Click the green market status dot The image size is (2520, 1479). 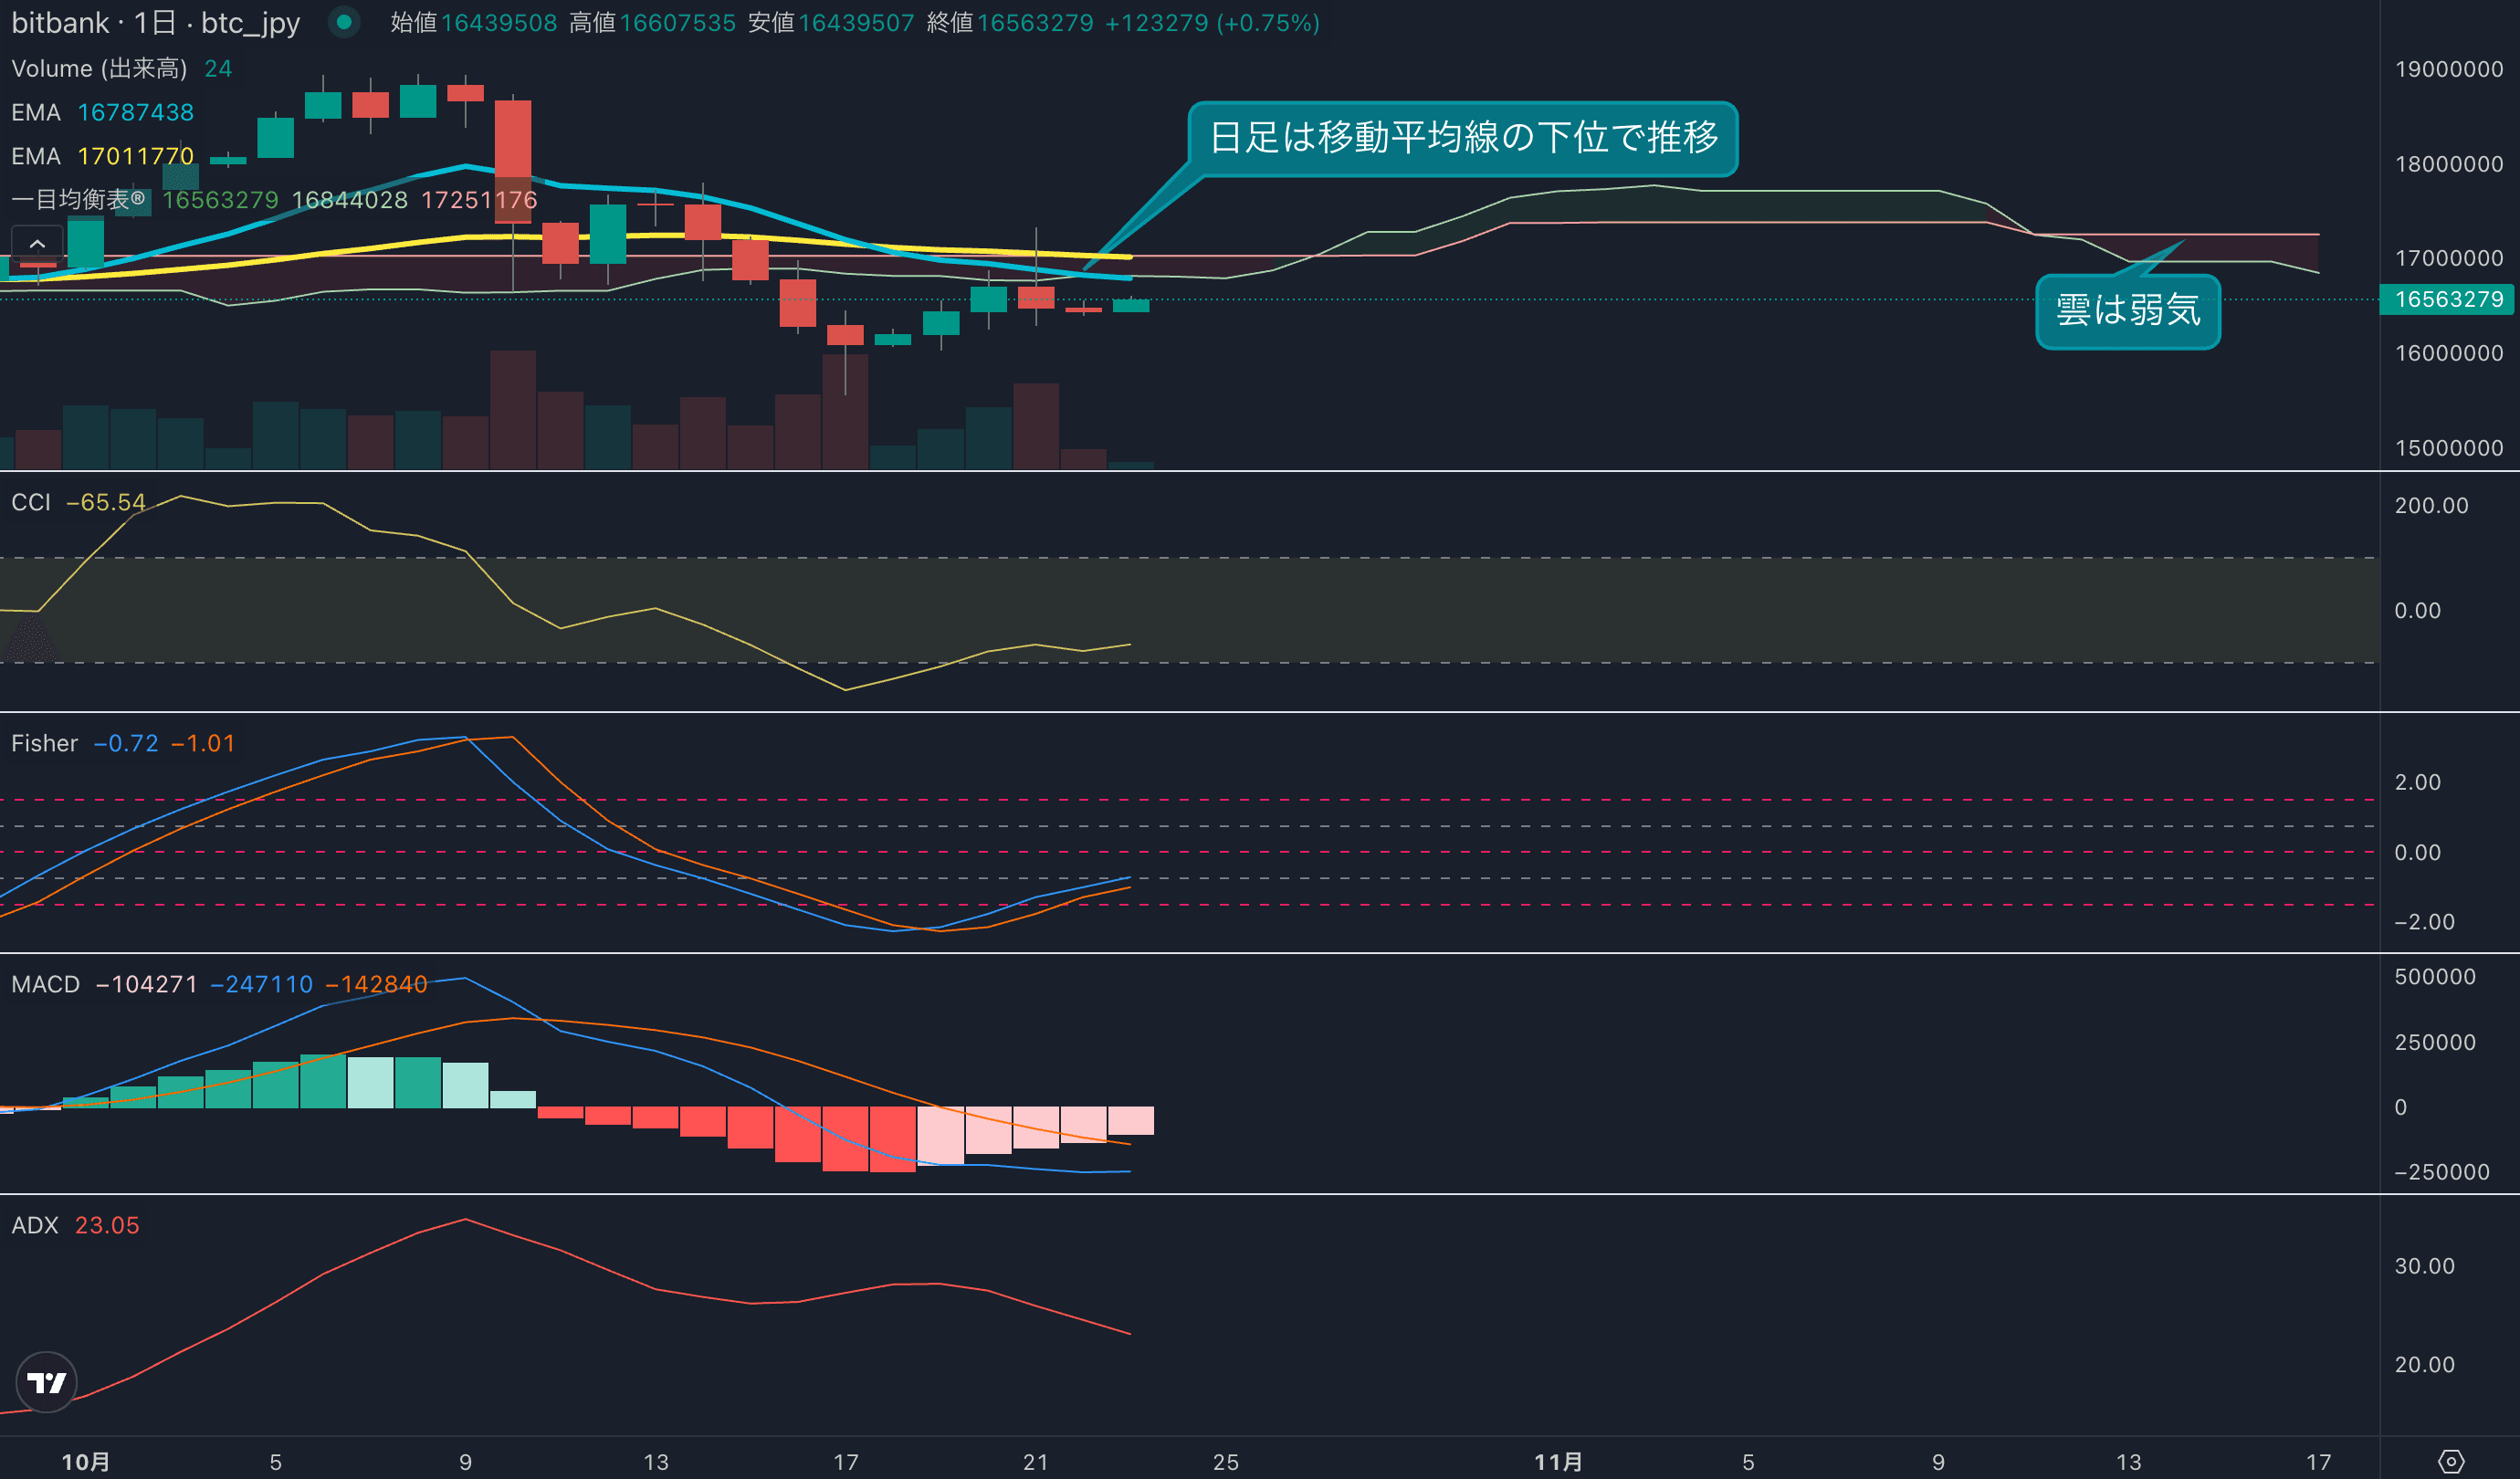click(344, 22)
